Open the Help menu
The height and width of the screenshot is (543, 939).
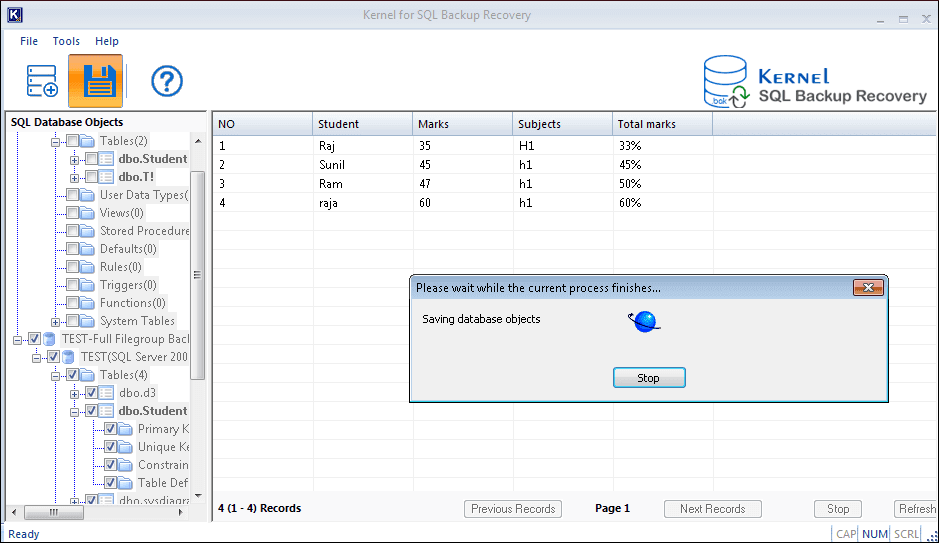click(107, 41)
